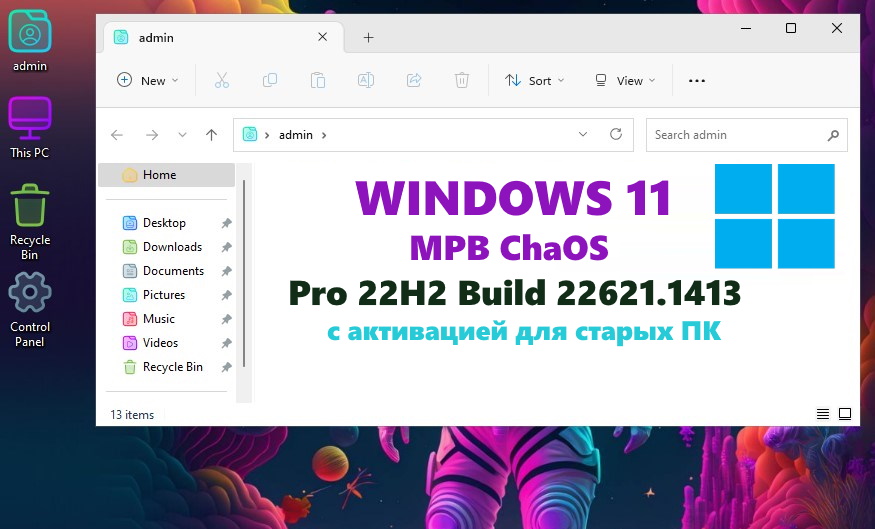Open the View dropdown menu

coord(625,81)
